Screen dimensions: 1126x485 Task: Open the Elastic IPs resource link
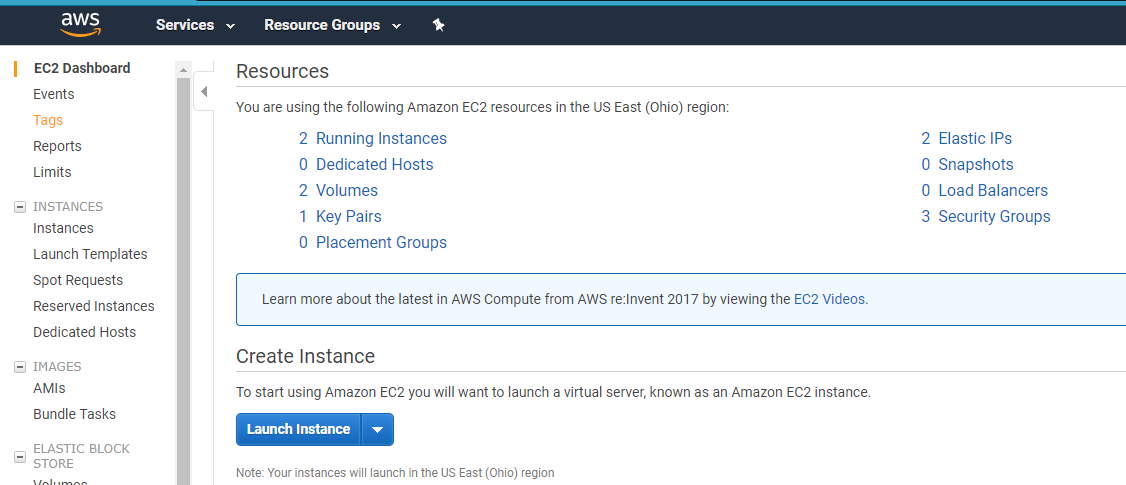coord(975,139)
